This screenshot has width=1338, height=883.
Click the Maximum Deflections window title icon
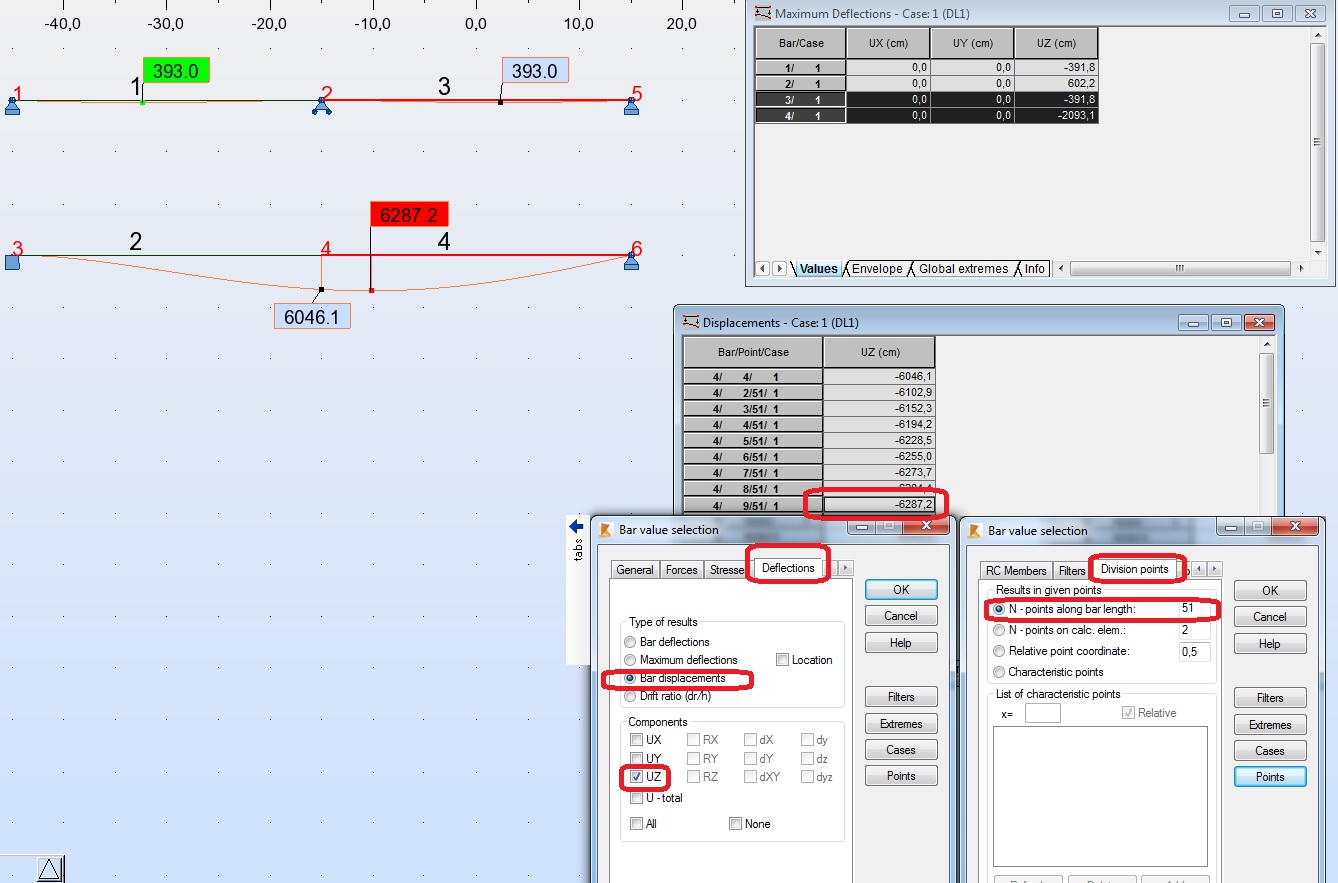click(763, 13)
